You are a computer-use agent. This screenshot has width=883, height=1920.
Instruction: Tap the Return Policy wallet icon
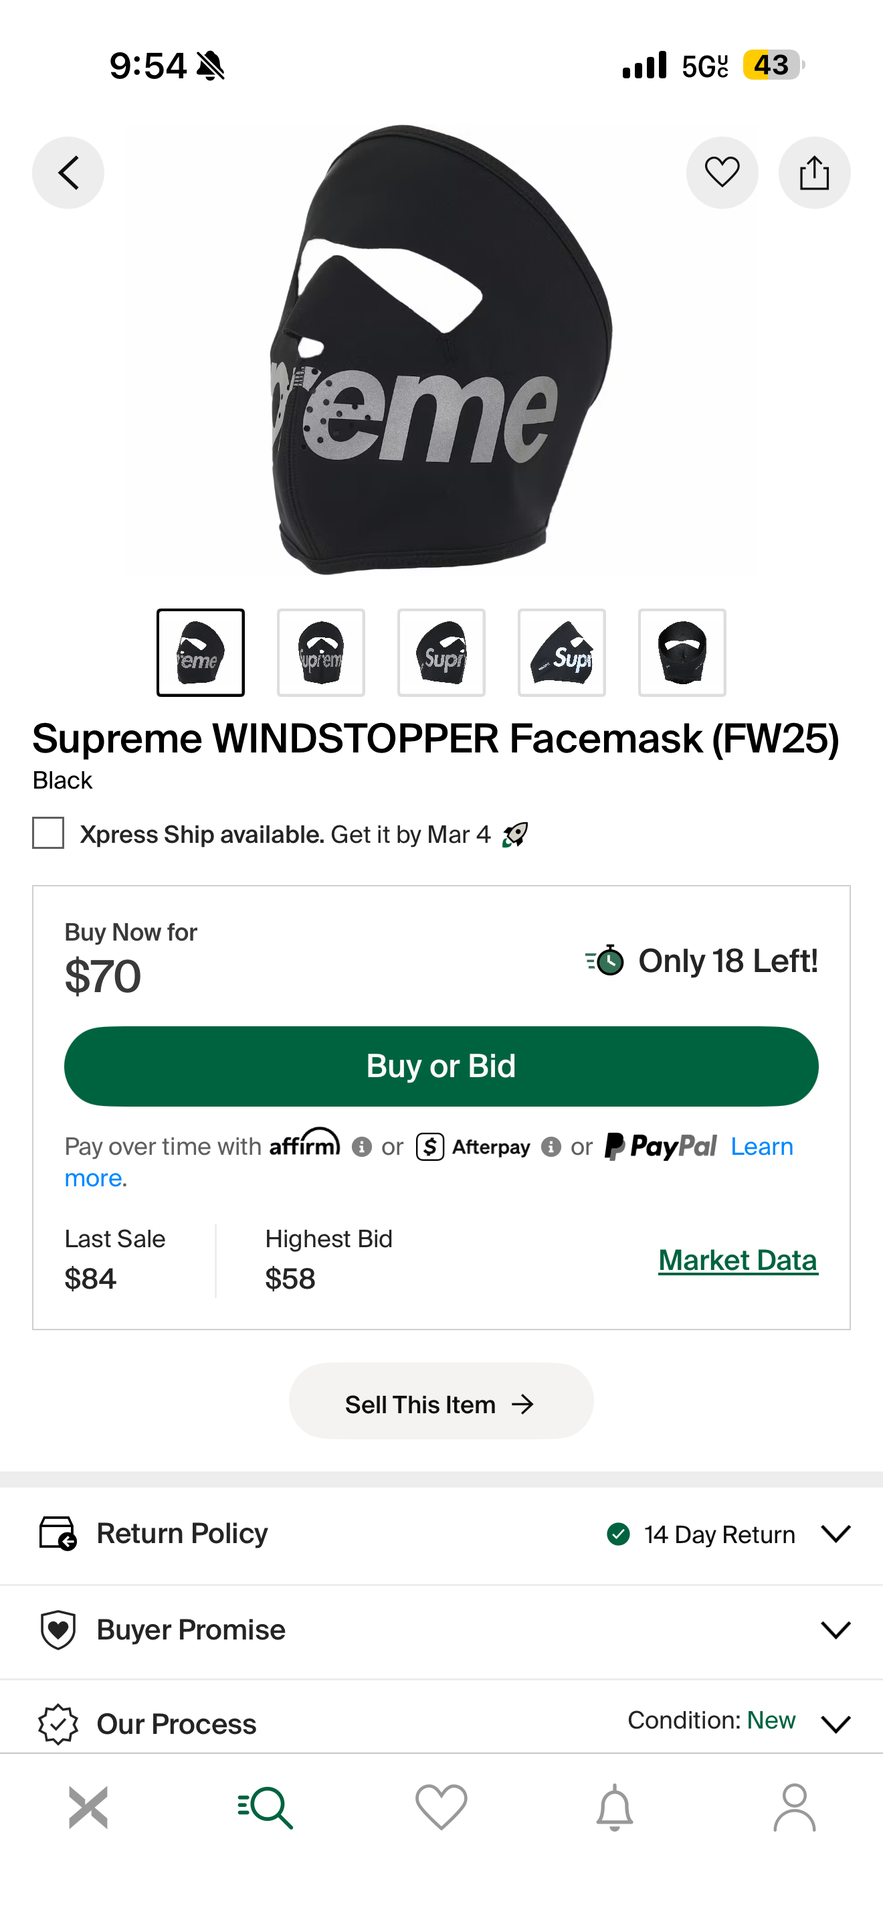[x=58, y=1532]
